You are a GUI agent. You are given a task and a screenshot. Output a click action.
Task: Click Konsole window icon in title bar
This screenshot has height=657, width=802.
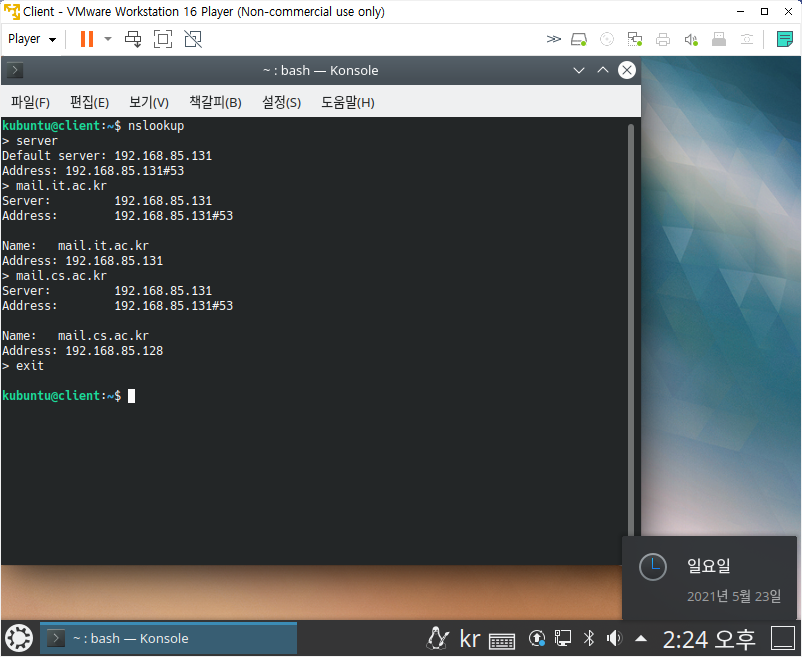coord(15,70)
